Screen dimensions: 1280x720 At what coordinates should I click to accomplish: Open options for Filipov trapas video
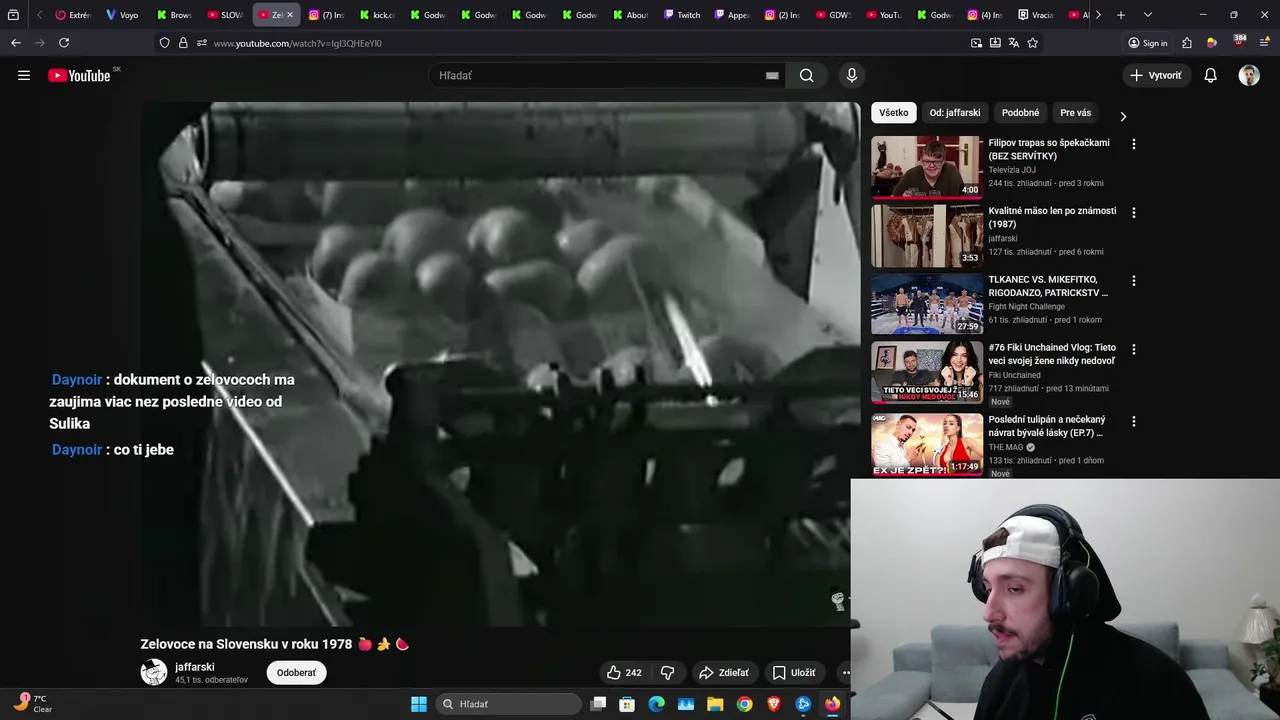[x=1133, y=144]
